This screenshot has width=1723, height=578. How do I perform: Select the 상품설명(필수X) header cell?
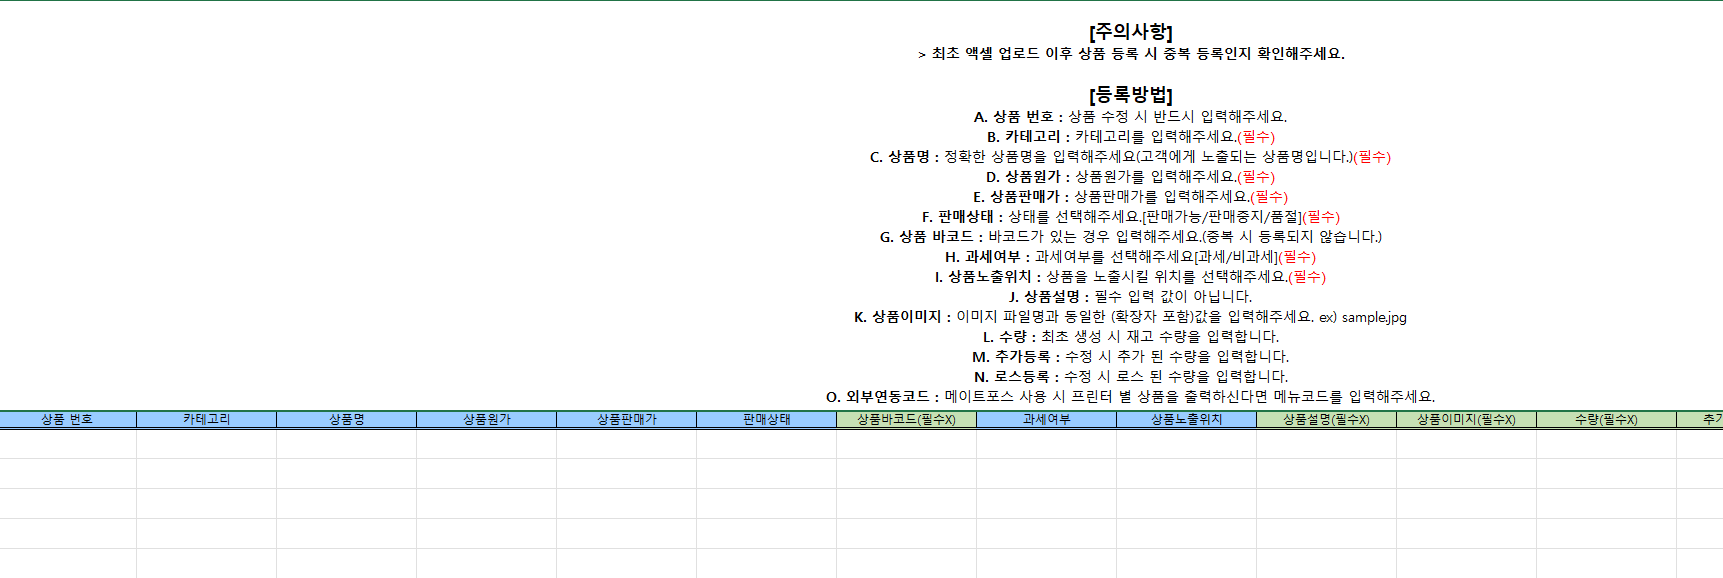pyautogui.click(x=1327, y=419)
